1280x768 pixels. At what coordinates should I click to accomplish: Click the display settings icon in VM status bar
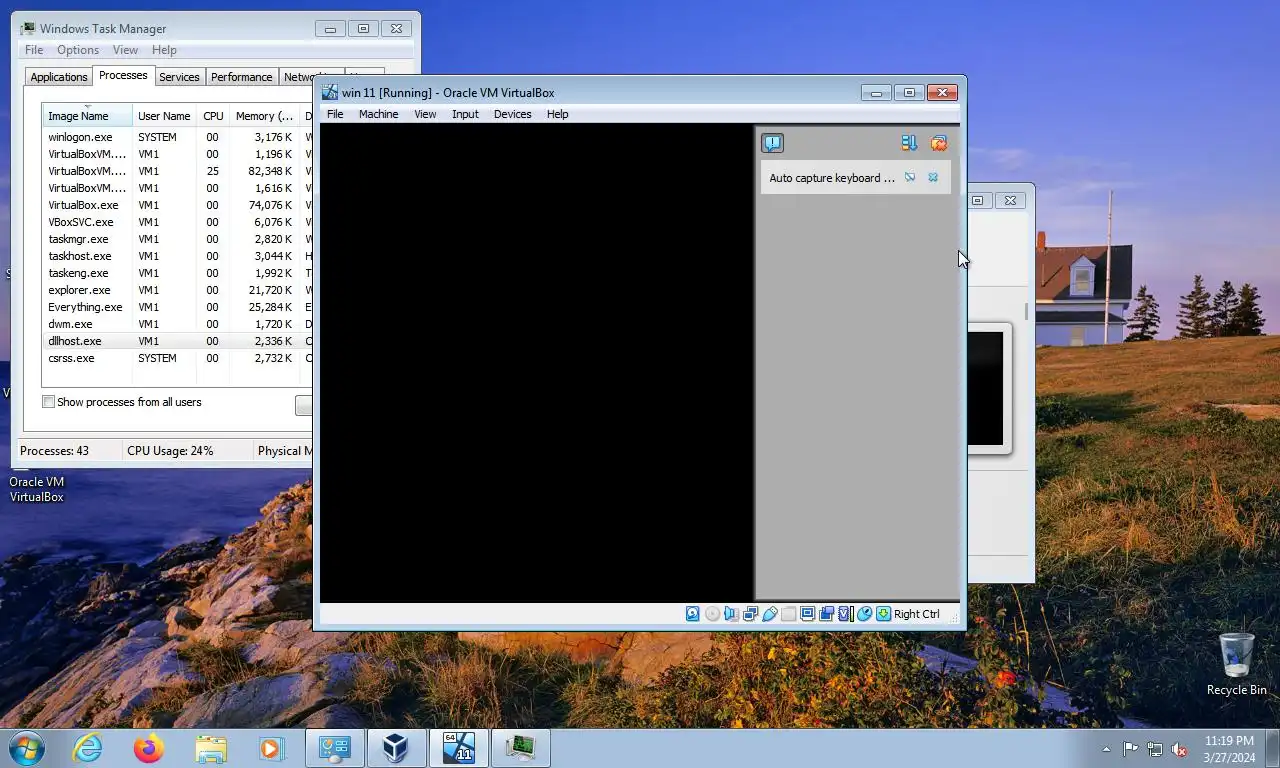click(807, 614)
